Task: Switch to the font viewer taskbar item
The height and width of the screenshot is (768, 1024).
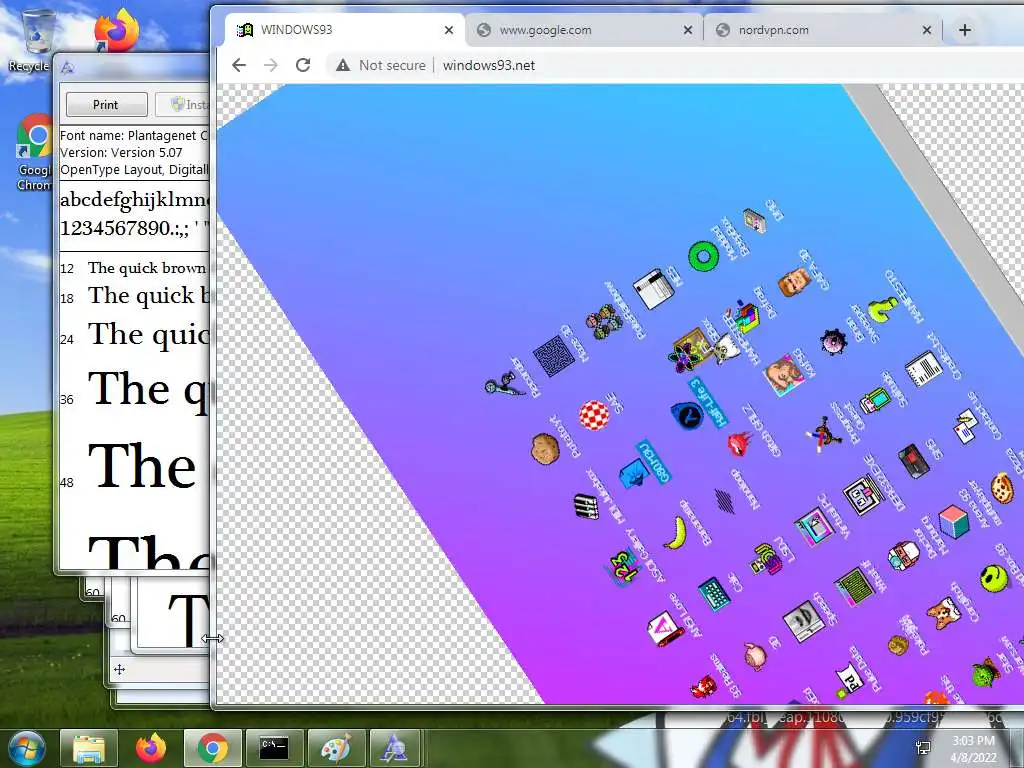Action: click(x=396, y=748)
